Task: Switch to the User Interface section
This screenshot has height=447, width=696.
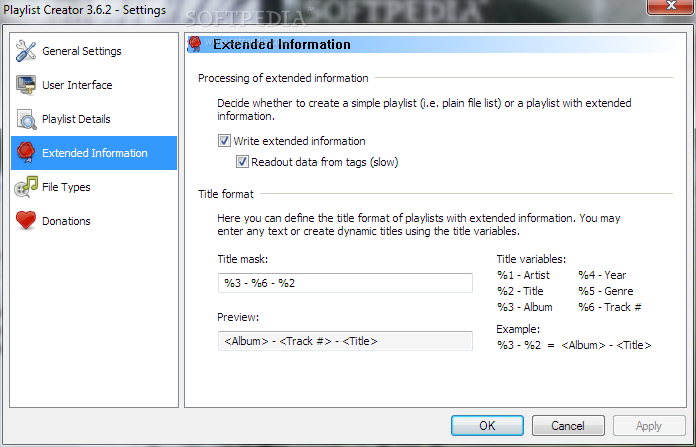Action: click(x=94, y=85)
